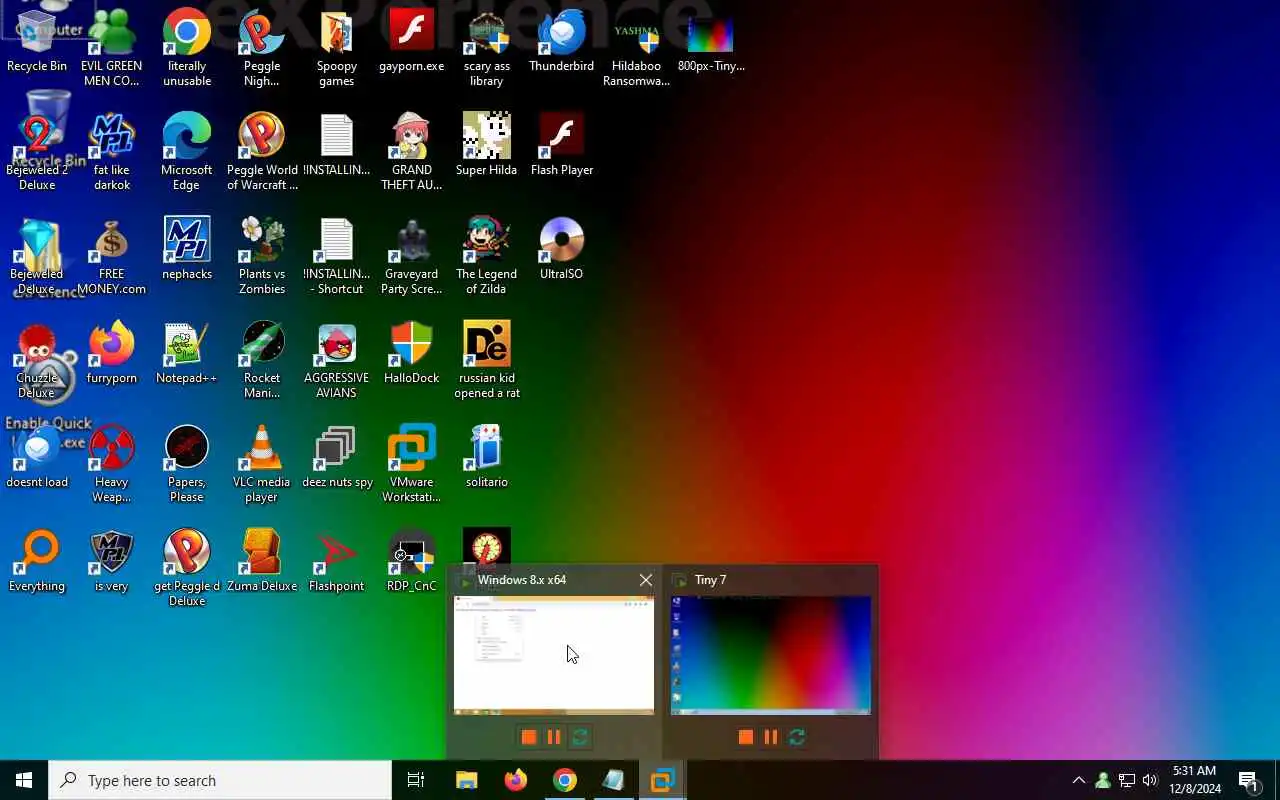Image resolution: width=1280 pixels, height=800 pixels.
Task: Open the nephacks shortcut
Action: pos(187,248)
